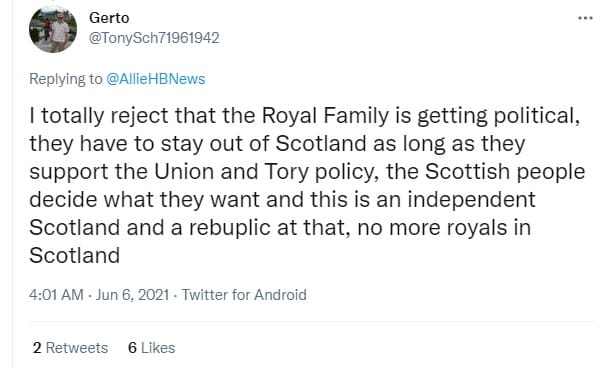
Task: View the Likes list
Action: pyautogui.click(x=152, y=348)
